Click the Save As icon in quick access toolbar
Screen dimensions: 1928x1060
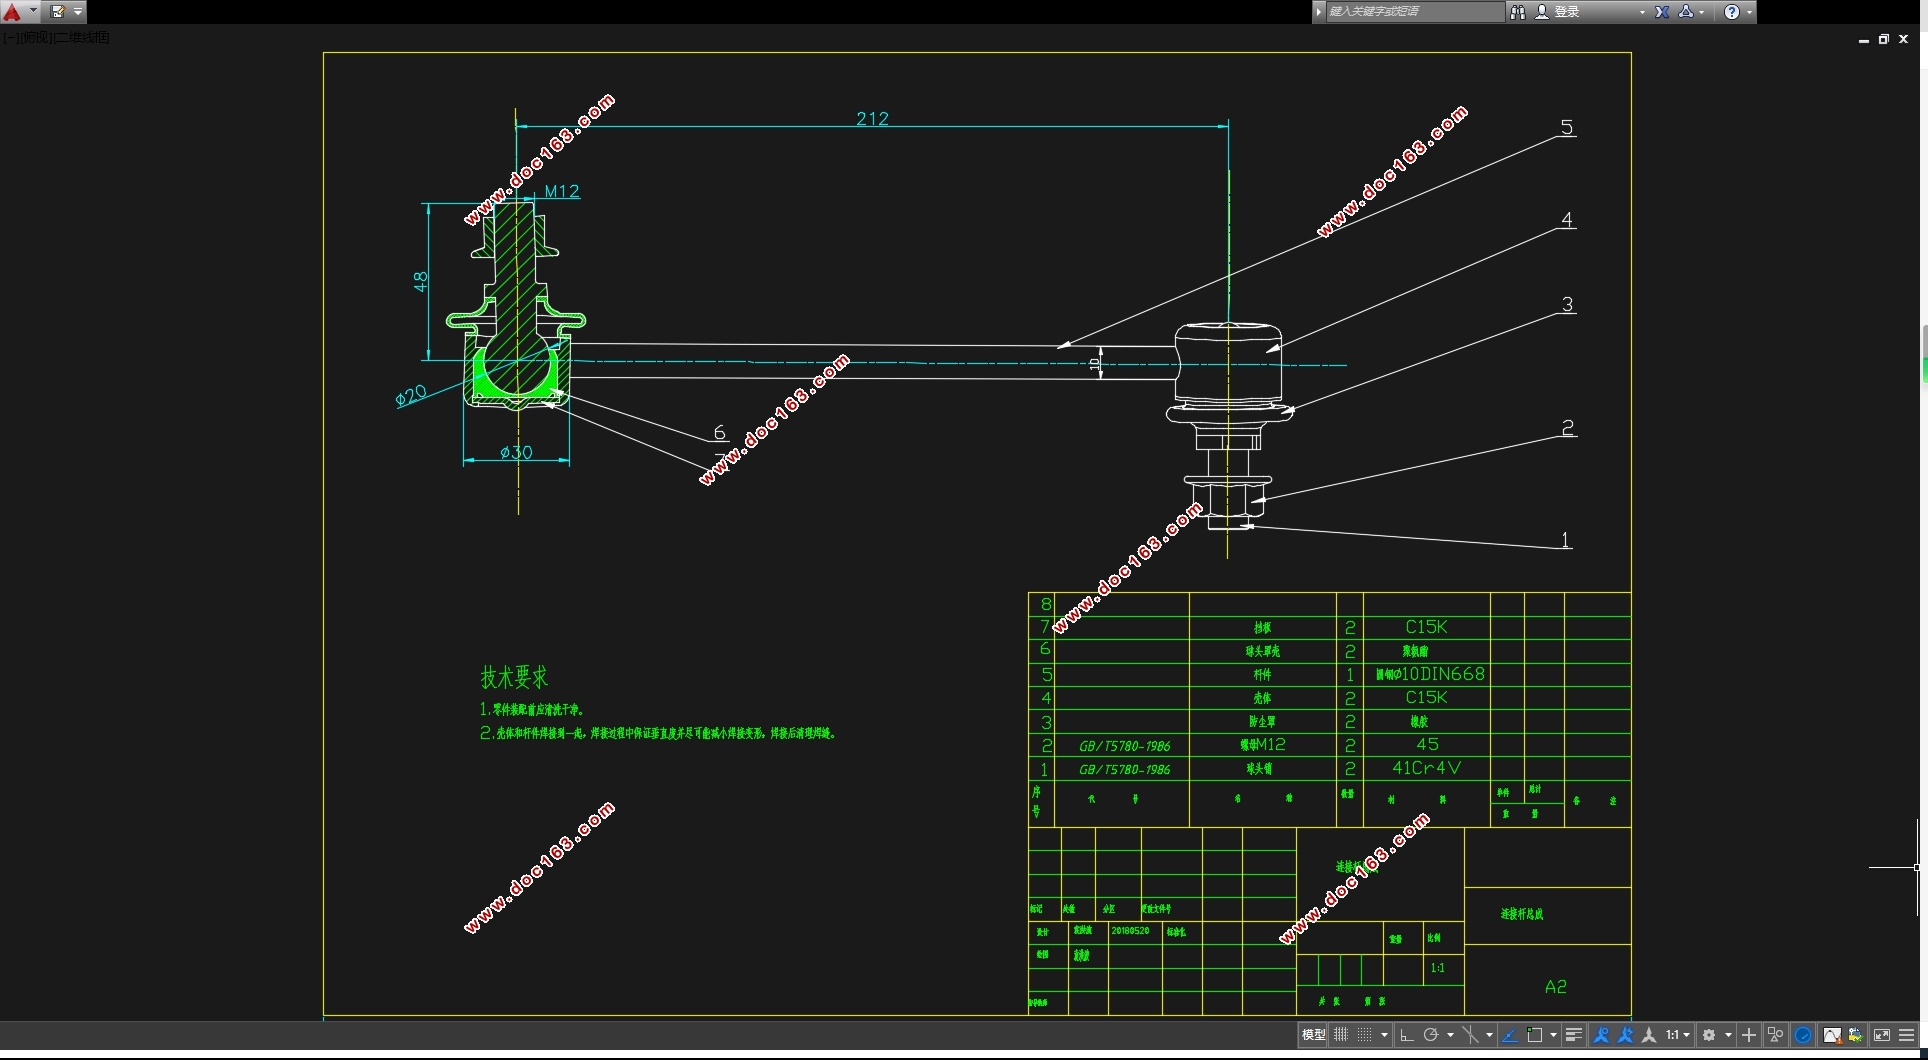tap(58, 12)
